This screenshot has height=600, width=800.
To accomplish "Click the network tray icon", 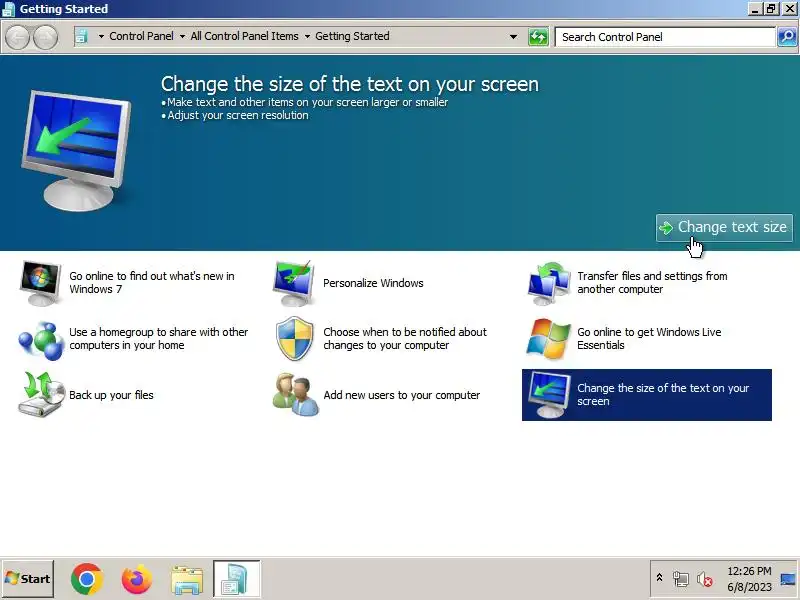I will tap(681, 579).
